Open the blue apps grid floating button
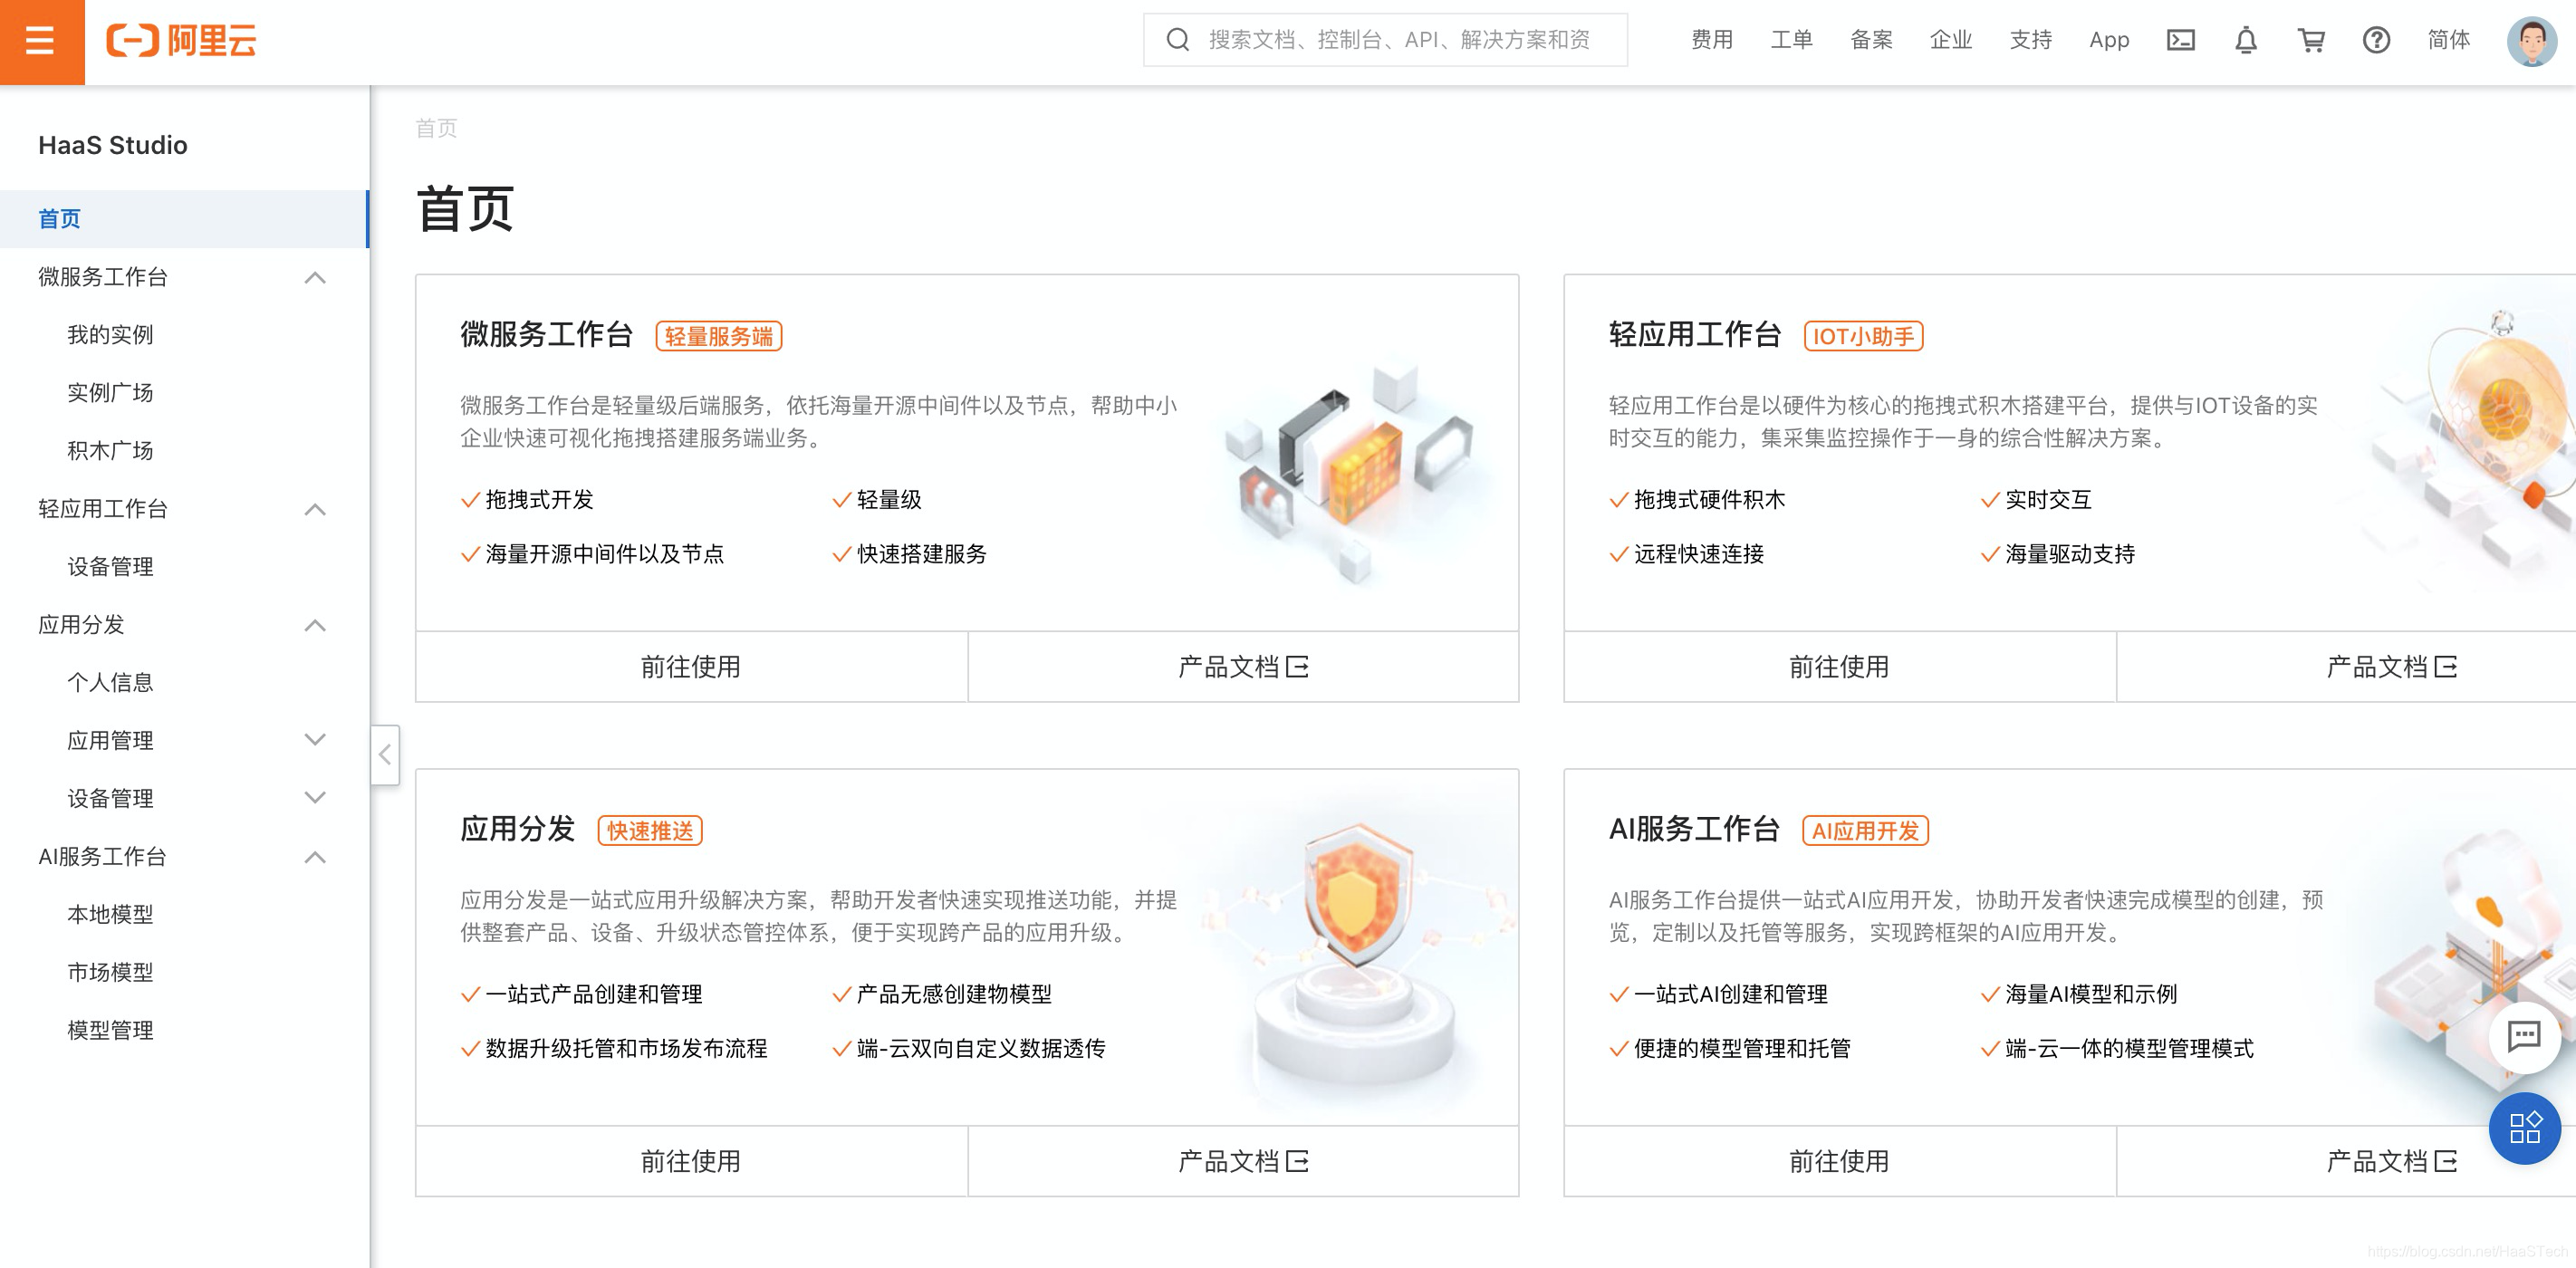This screenshot has height=1268, width=2576. [2524, 1128]
